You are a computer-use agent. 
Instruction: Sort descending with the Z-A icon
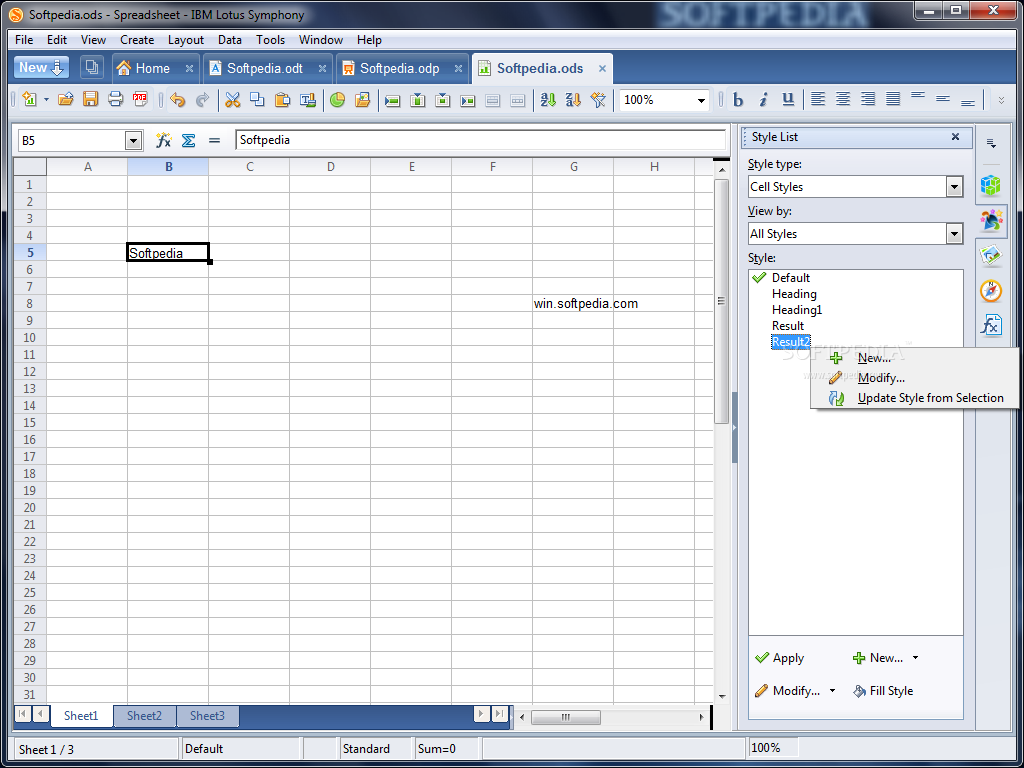pos(573,100)
